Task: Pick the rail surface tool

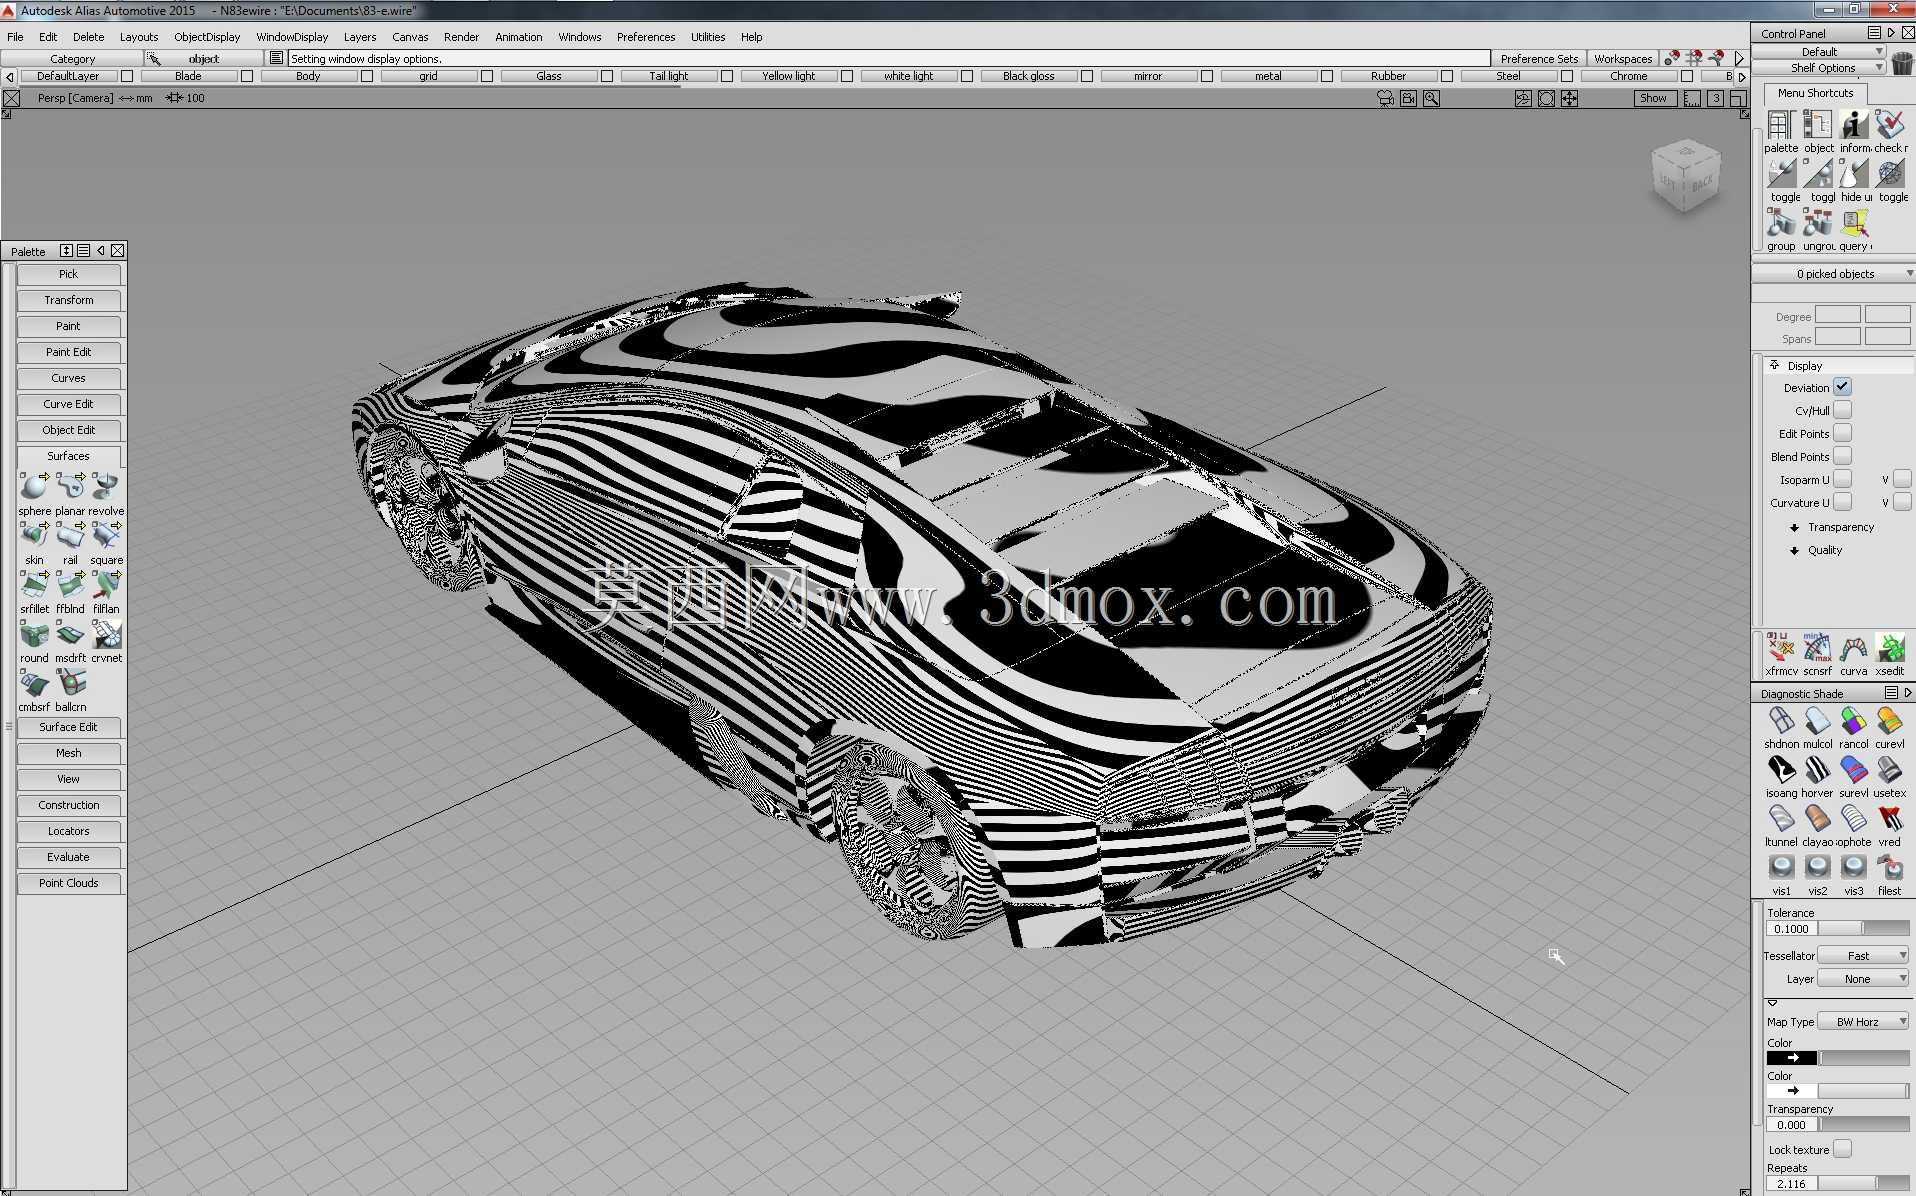Action: pos(70,536)
